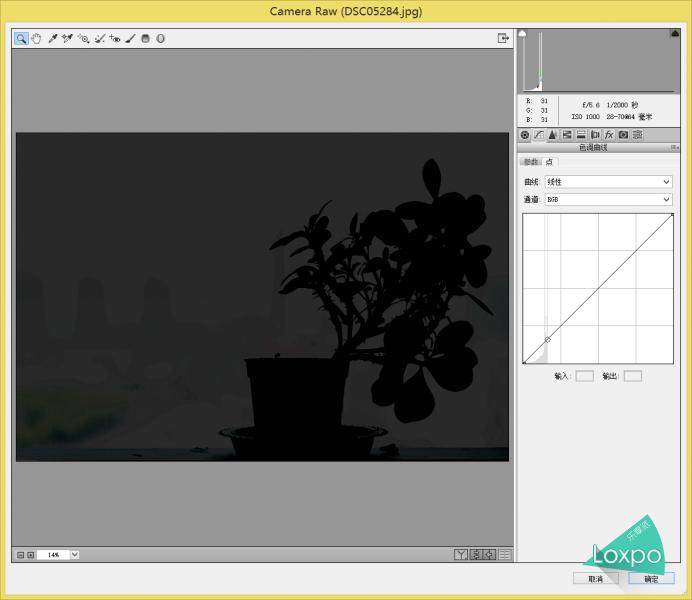Open the curve preset dropdown showing 线性
Image resolution: width=692 pixels, height=600 pixels.
point(609,182)
